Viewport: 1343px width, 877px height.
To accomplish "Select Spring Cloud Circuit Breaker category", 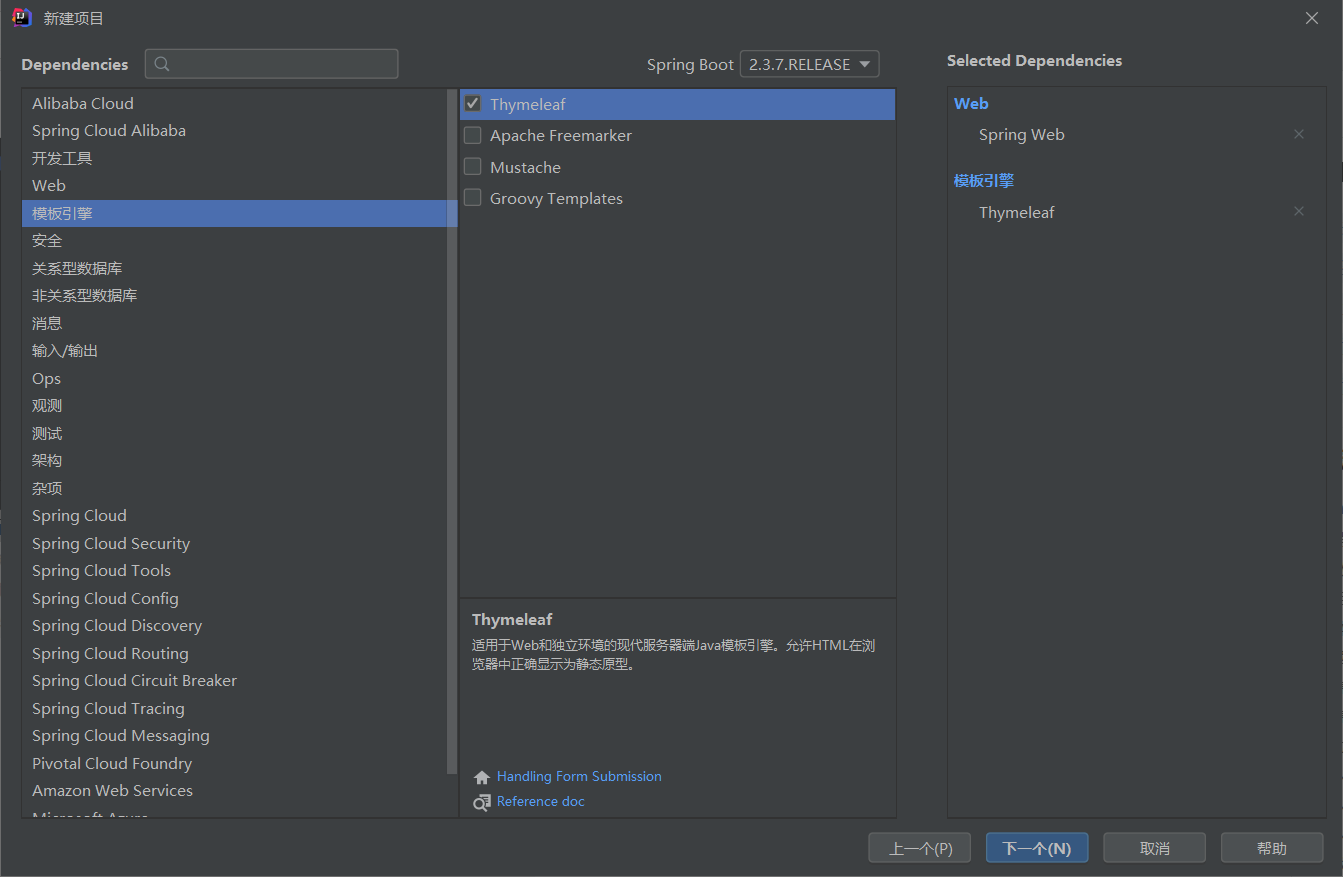I will coord(234,680).
